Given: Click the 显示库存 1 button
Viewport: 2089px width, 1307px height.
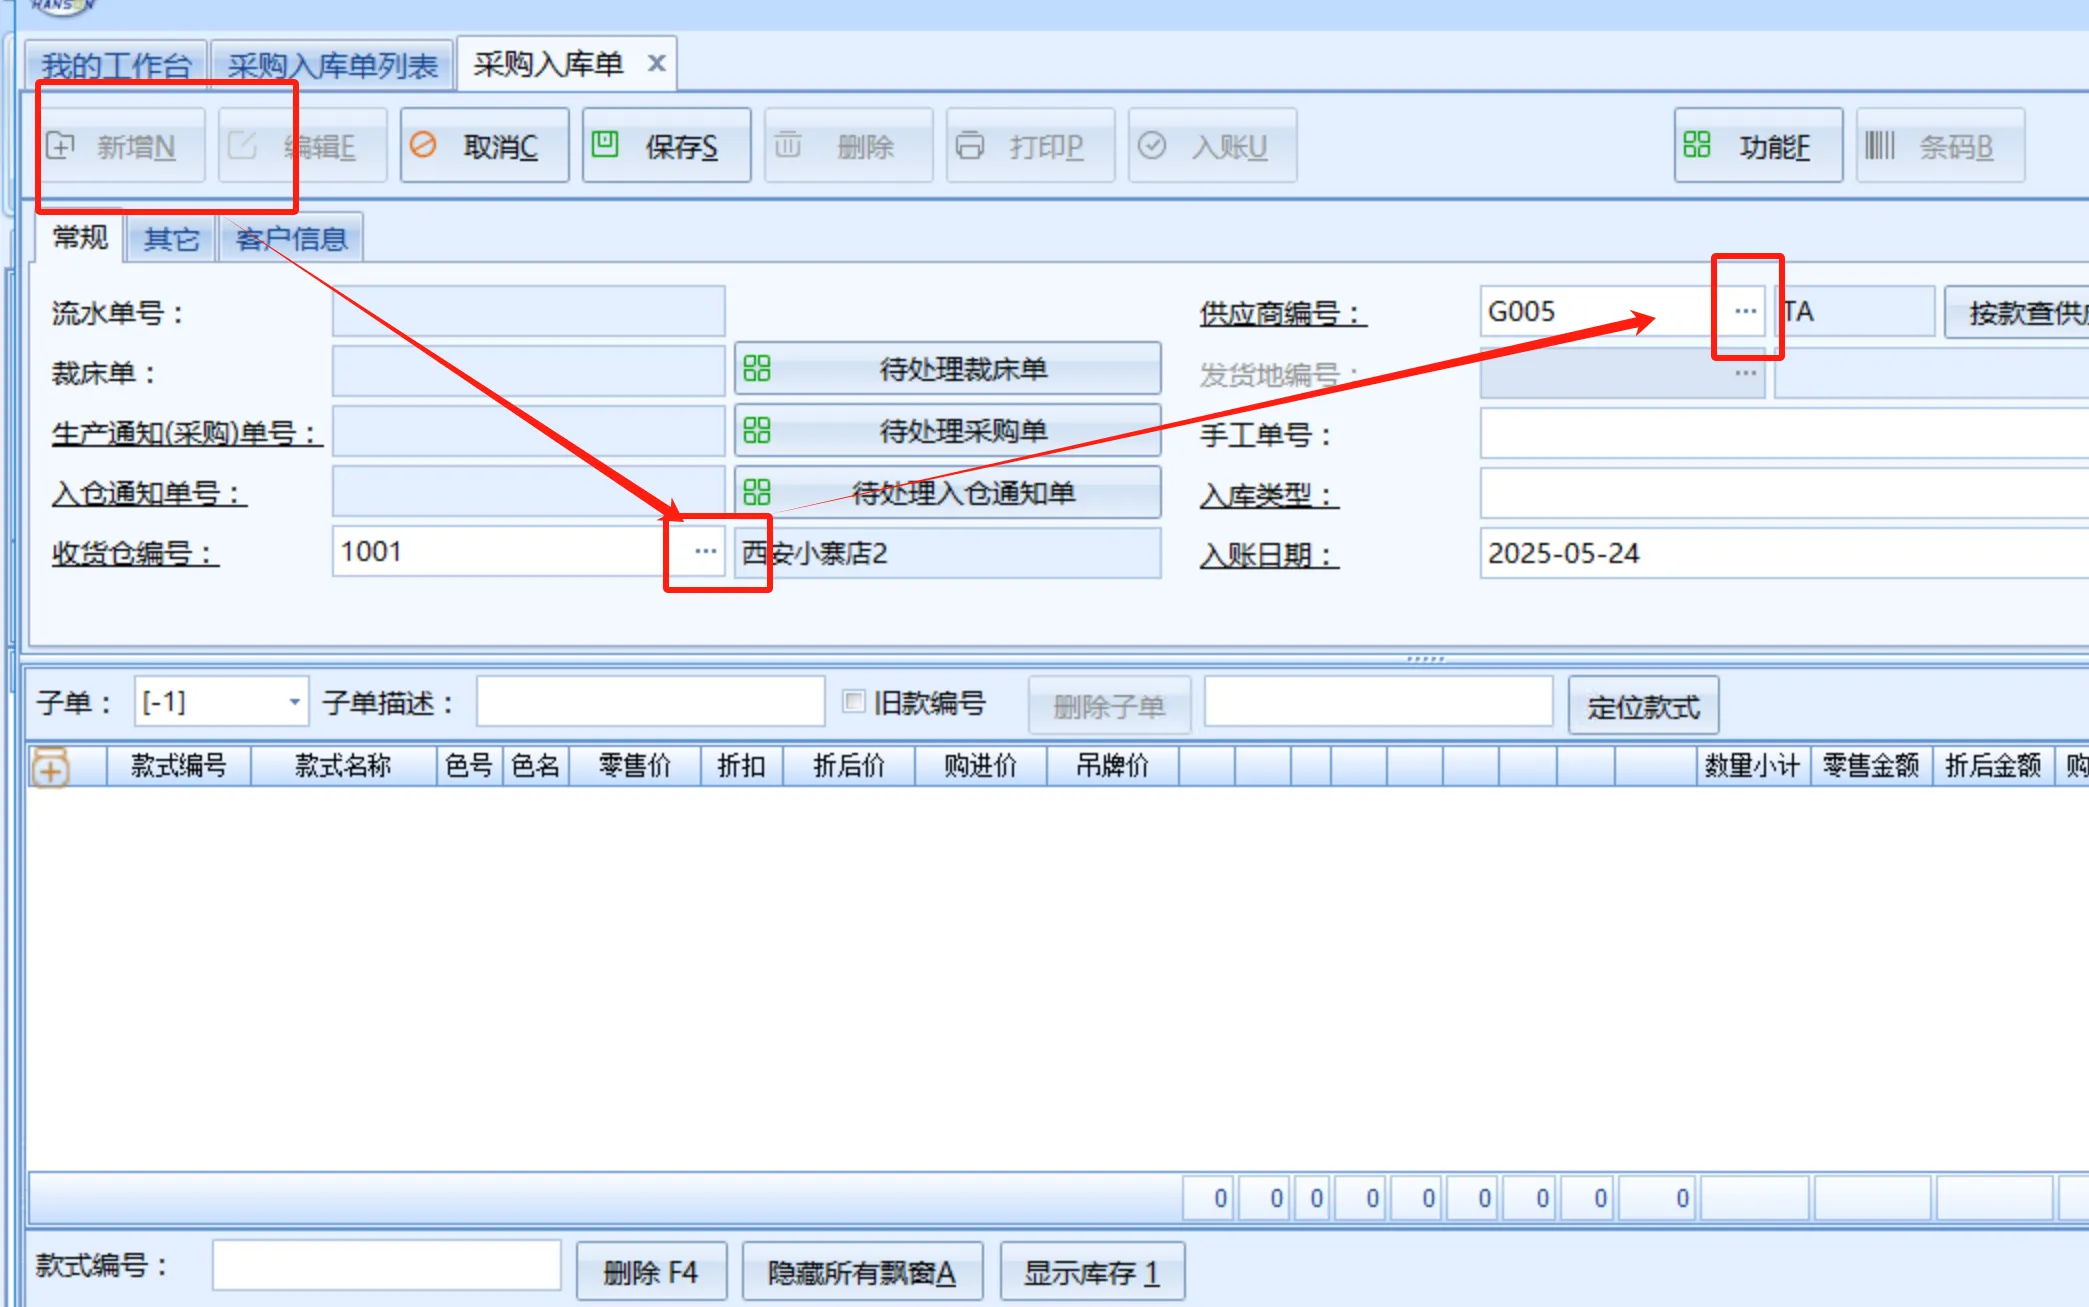Looking at the screenshot, I should coord(1092,1272).
